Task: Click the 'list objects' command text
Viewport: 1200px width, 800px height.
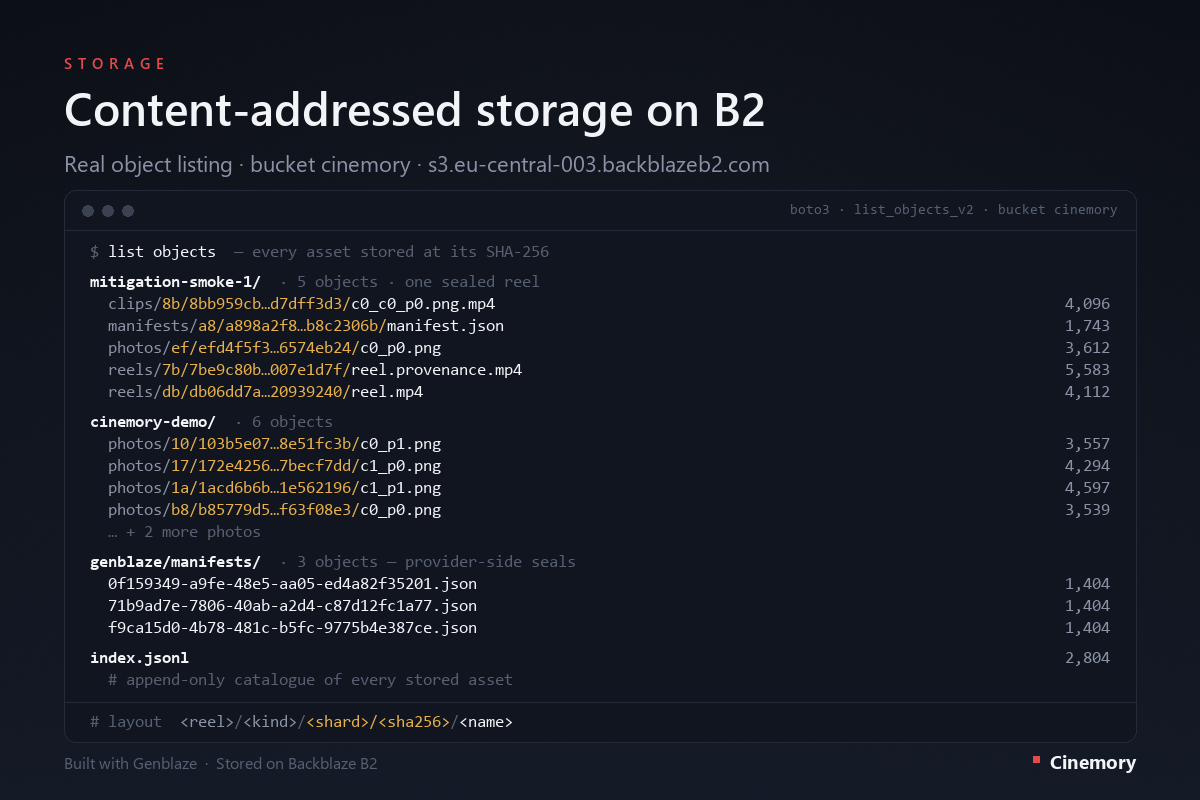Action: 162,252
